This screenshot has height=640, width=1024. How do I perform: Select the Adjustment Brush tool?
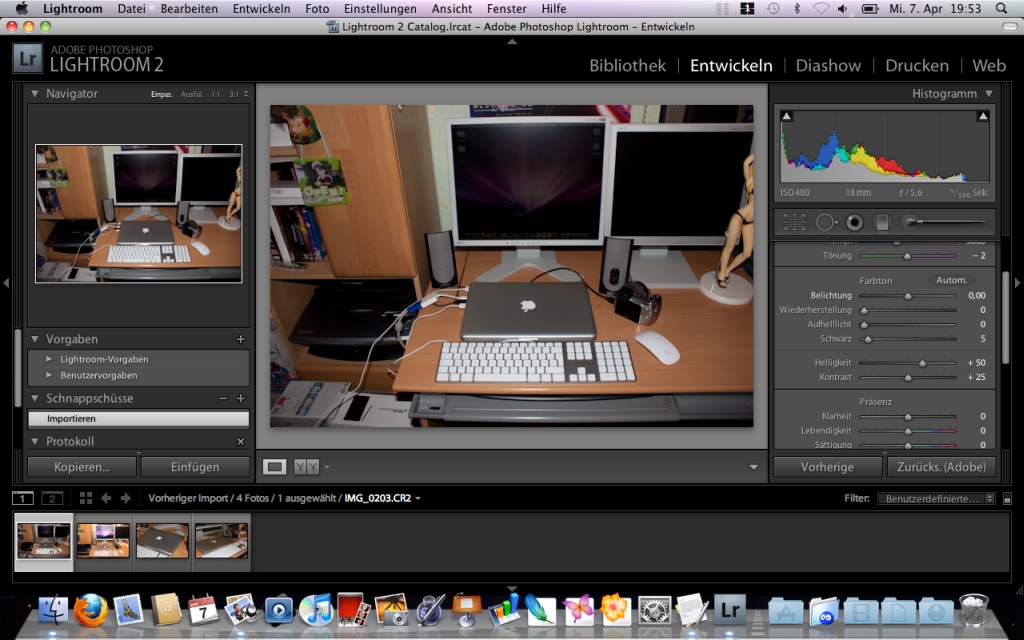click(943, 222)
